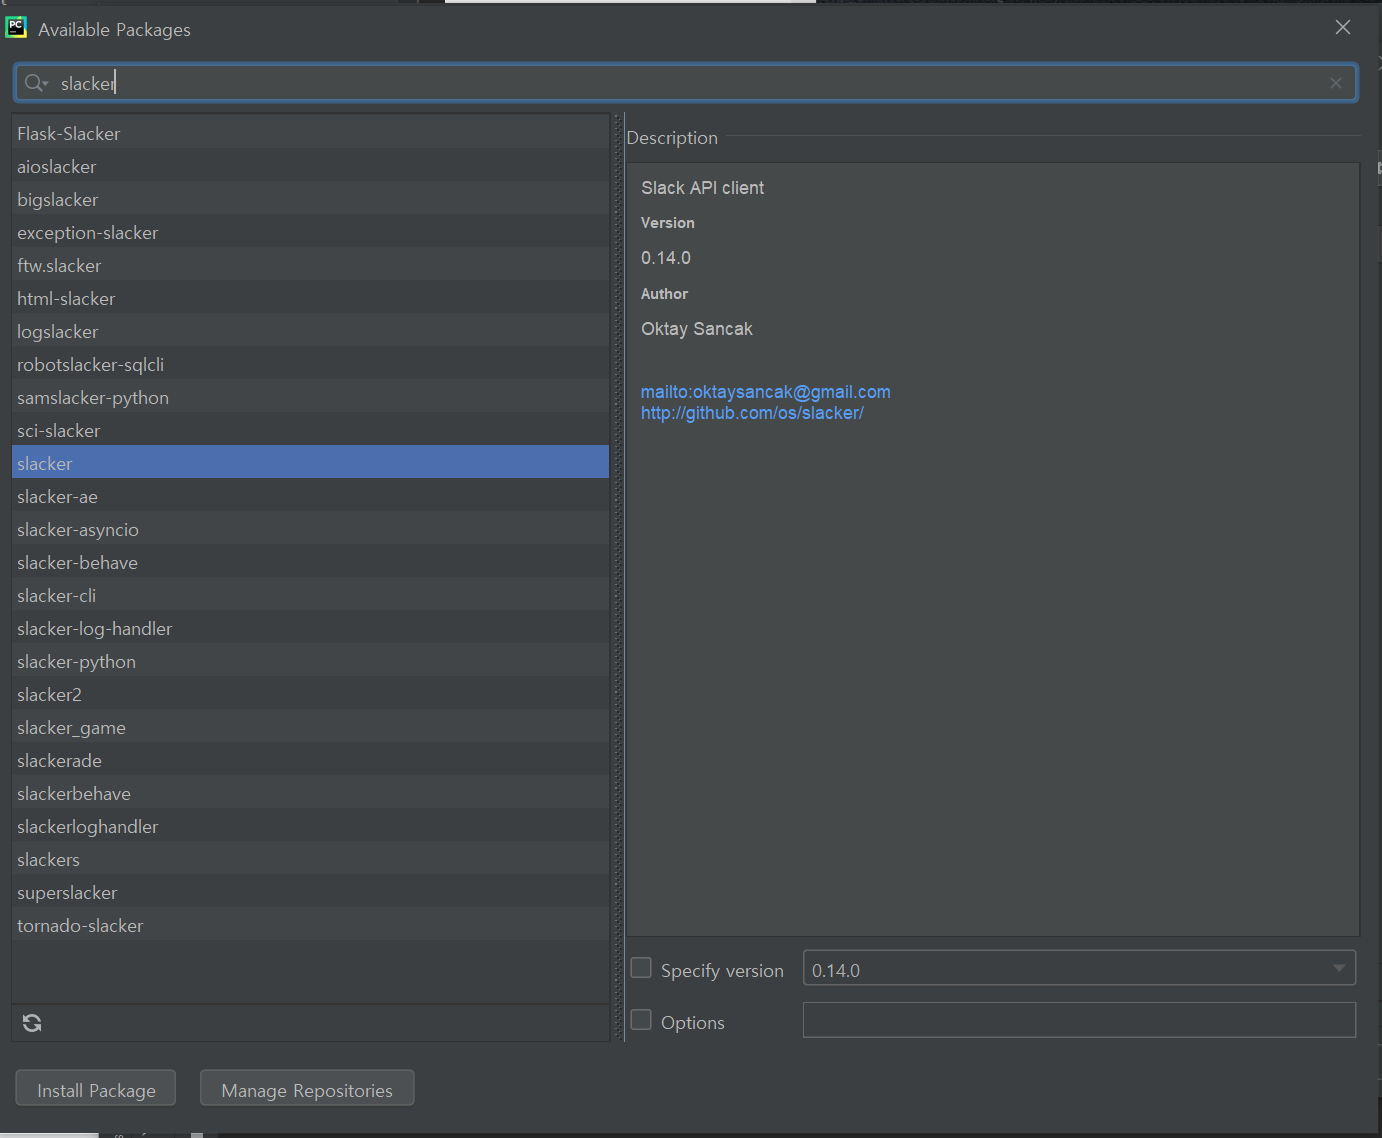Click the search magnifier icon
Screen dimensions: 1382x1138
click(35, 83)
